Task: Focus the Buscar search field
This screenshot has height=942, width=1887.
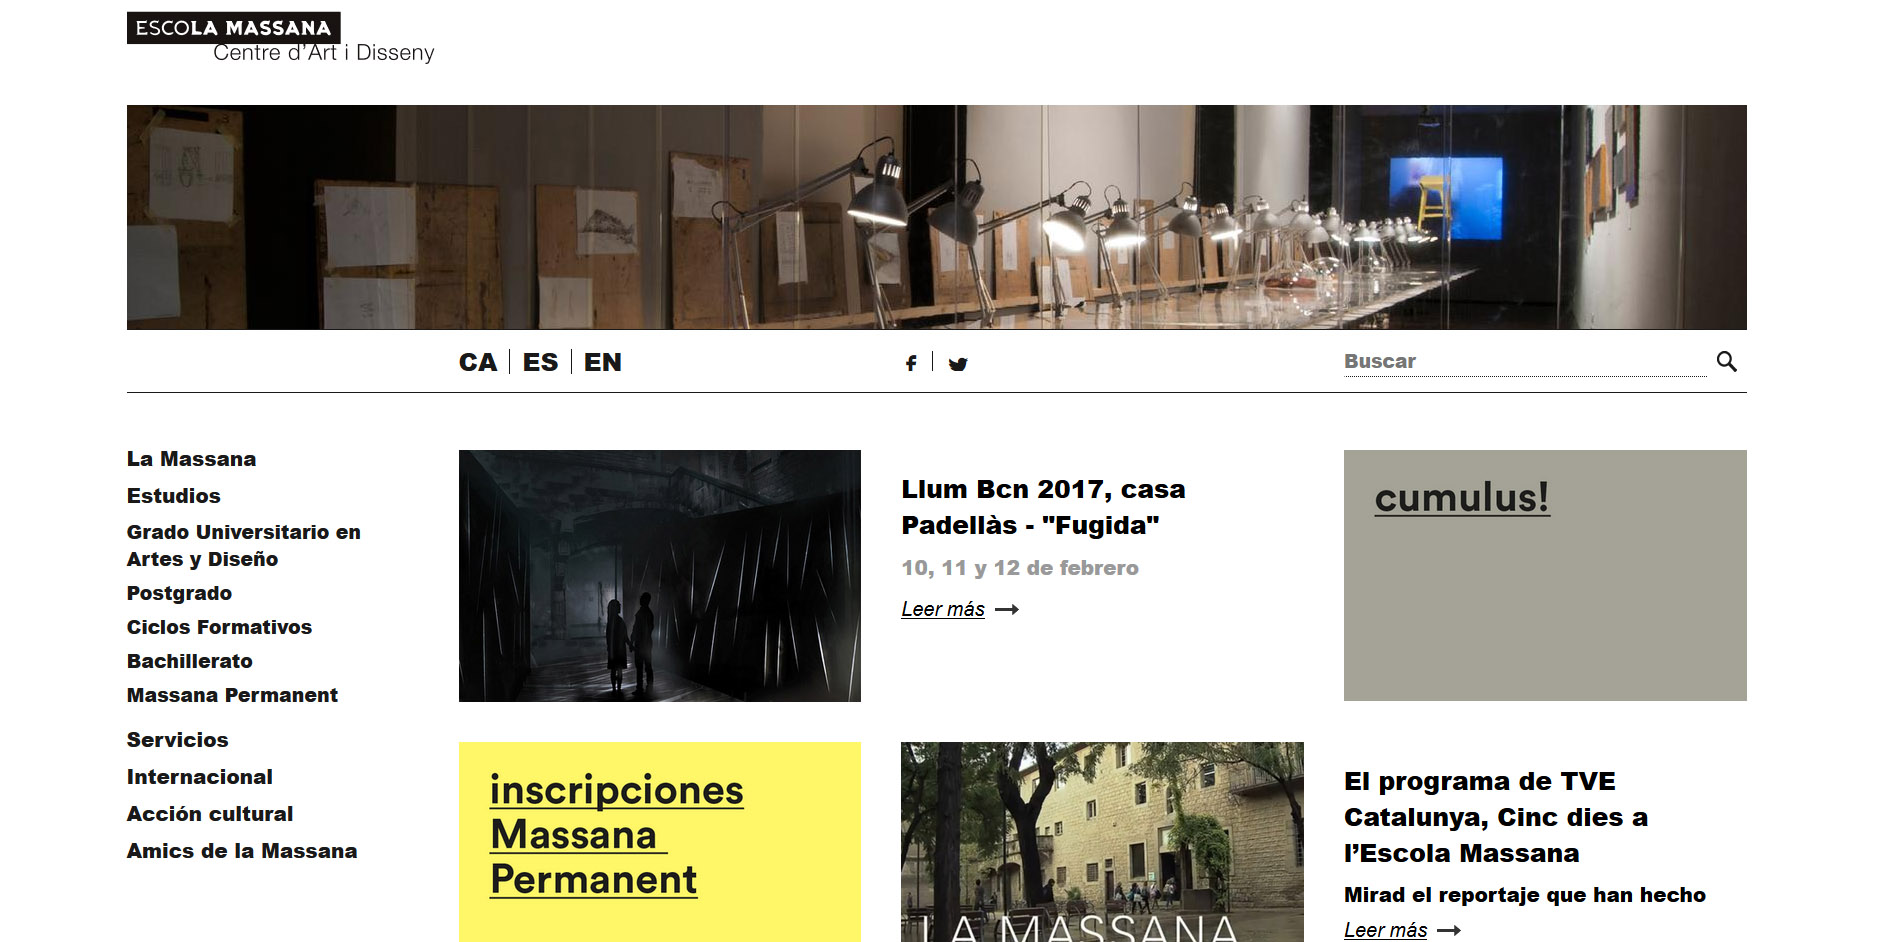Action: pos(1525,362)
